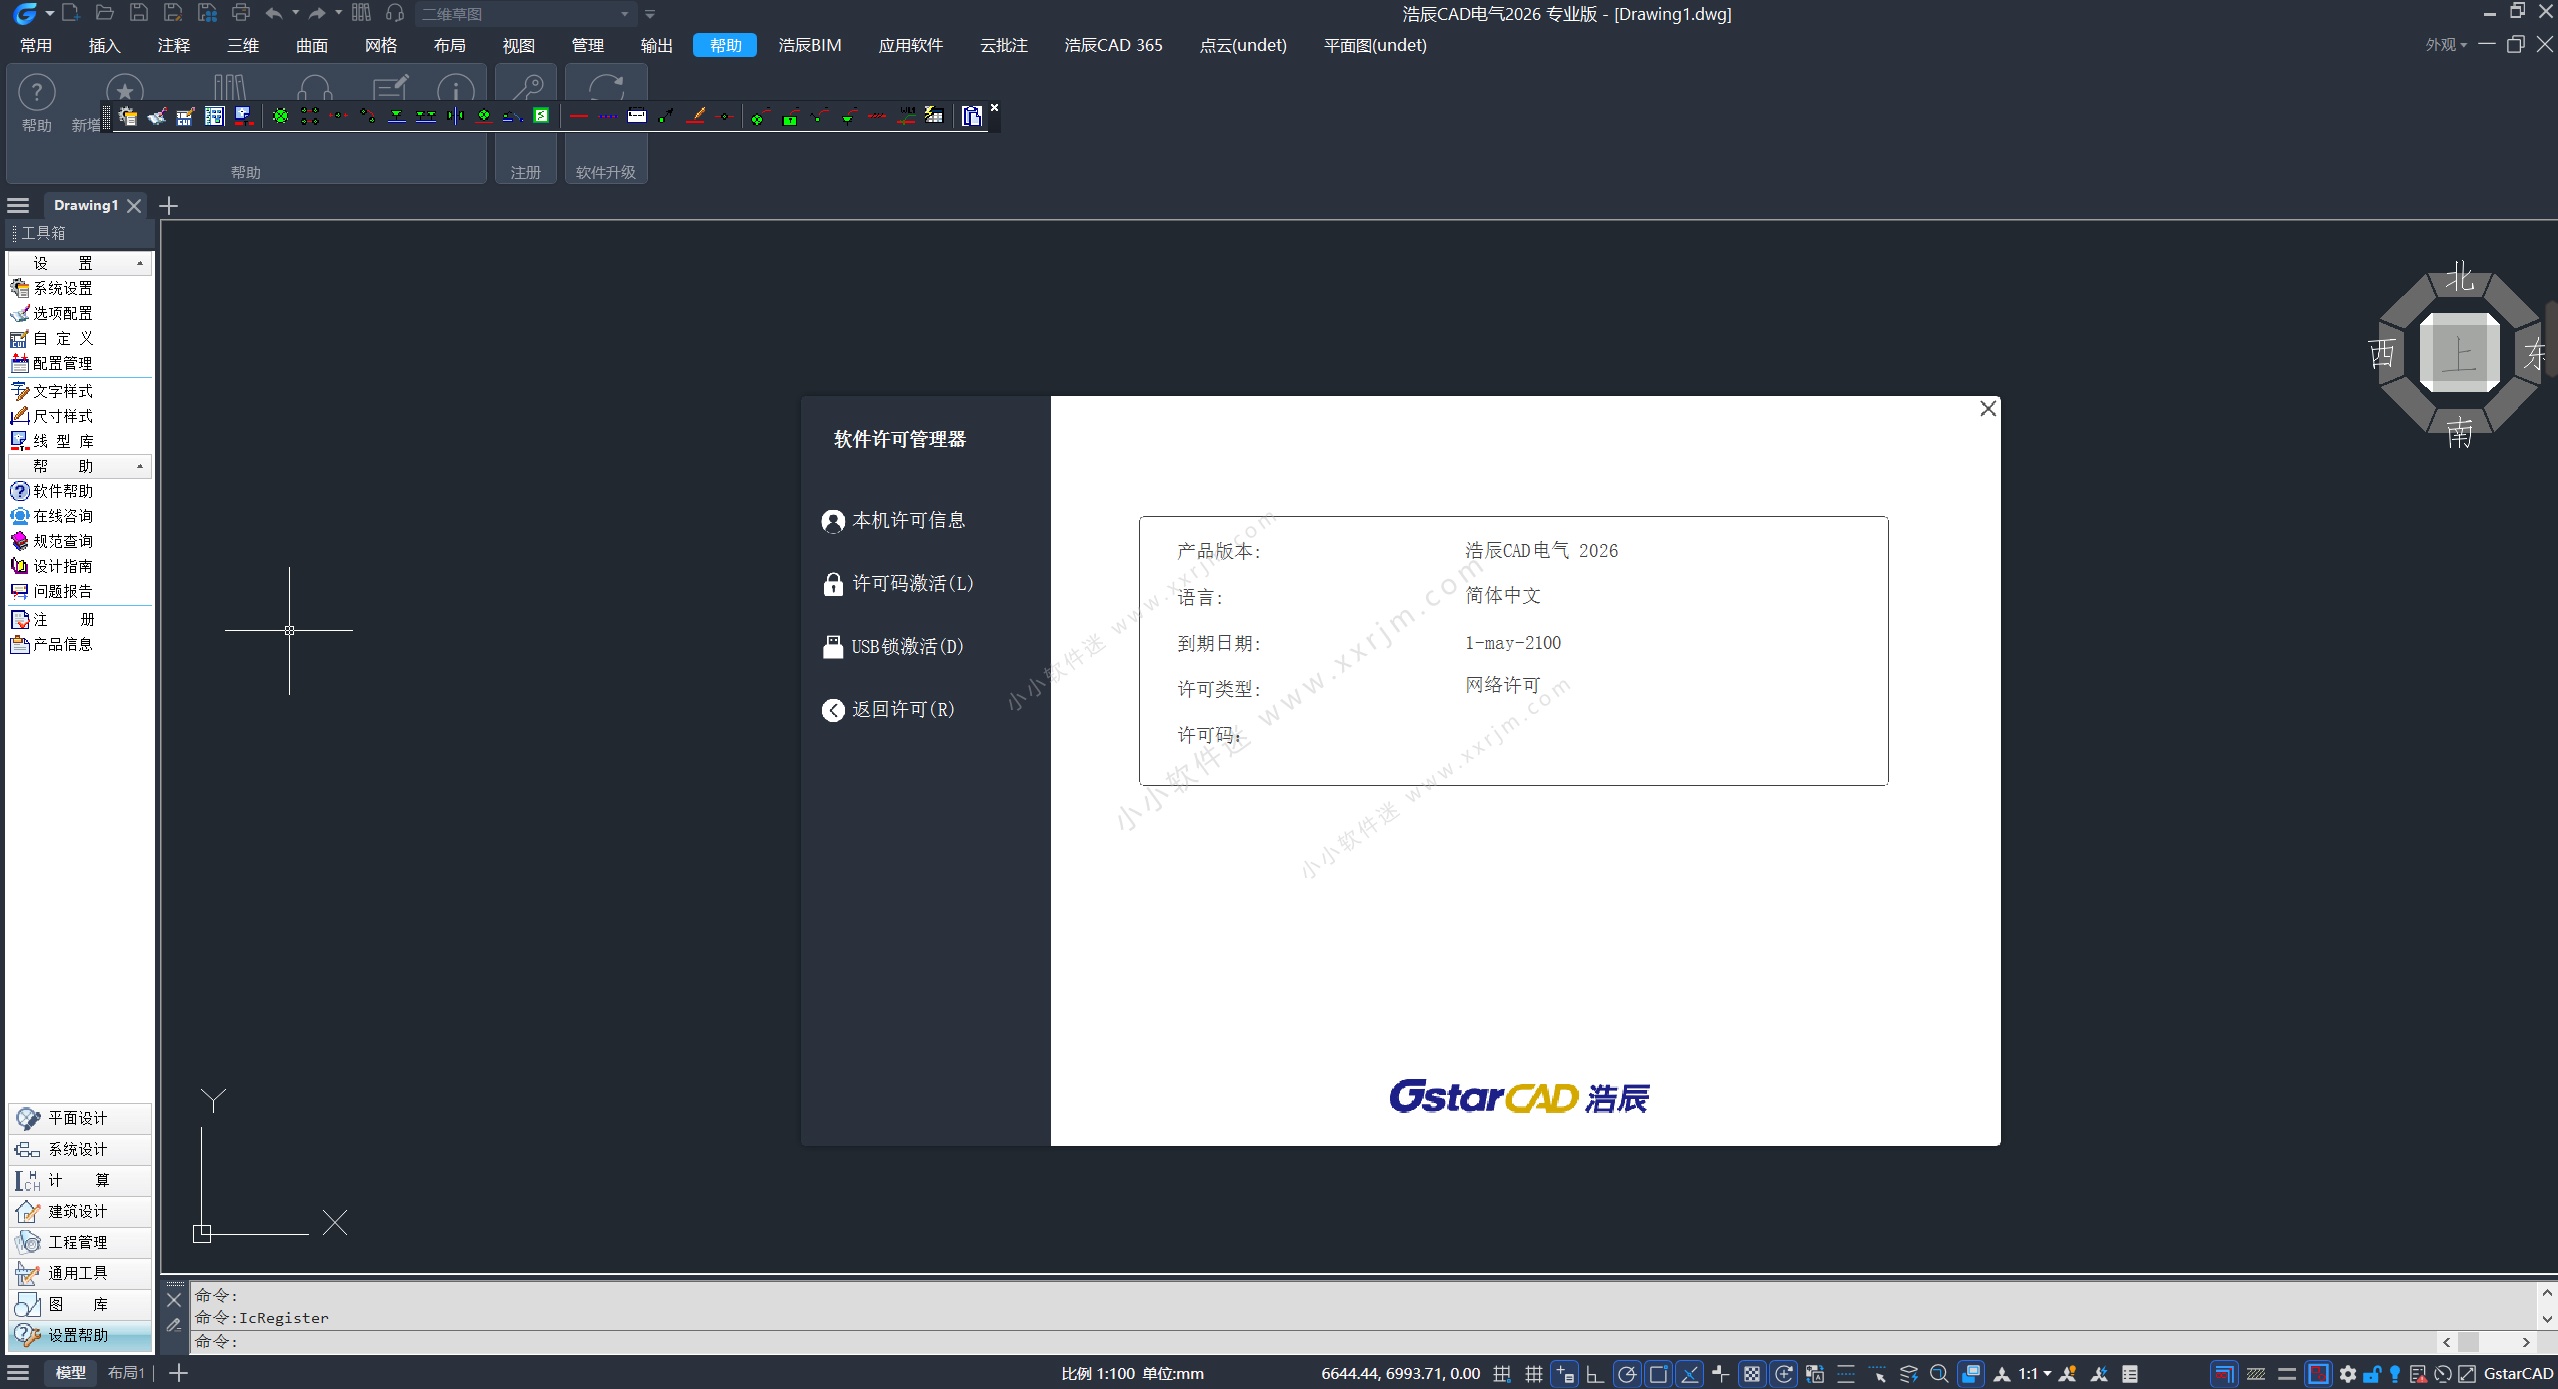Open 规范查询 in help section
This screenshot has width=2558, height=1389.
coord(62,541)
